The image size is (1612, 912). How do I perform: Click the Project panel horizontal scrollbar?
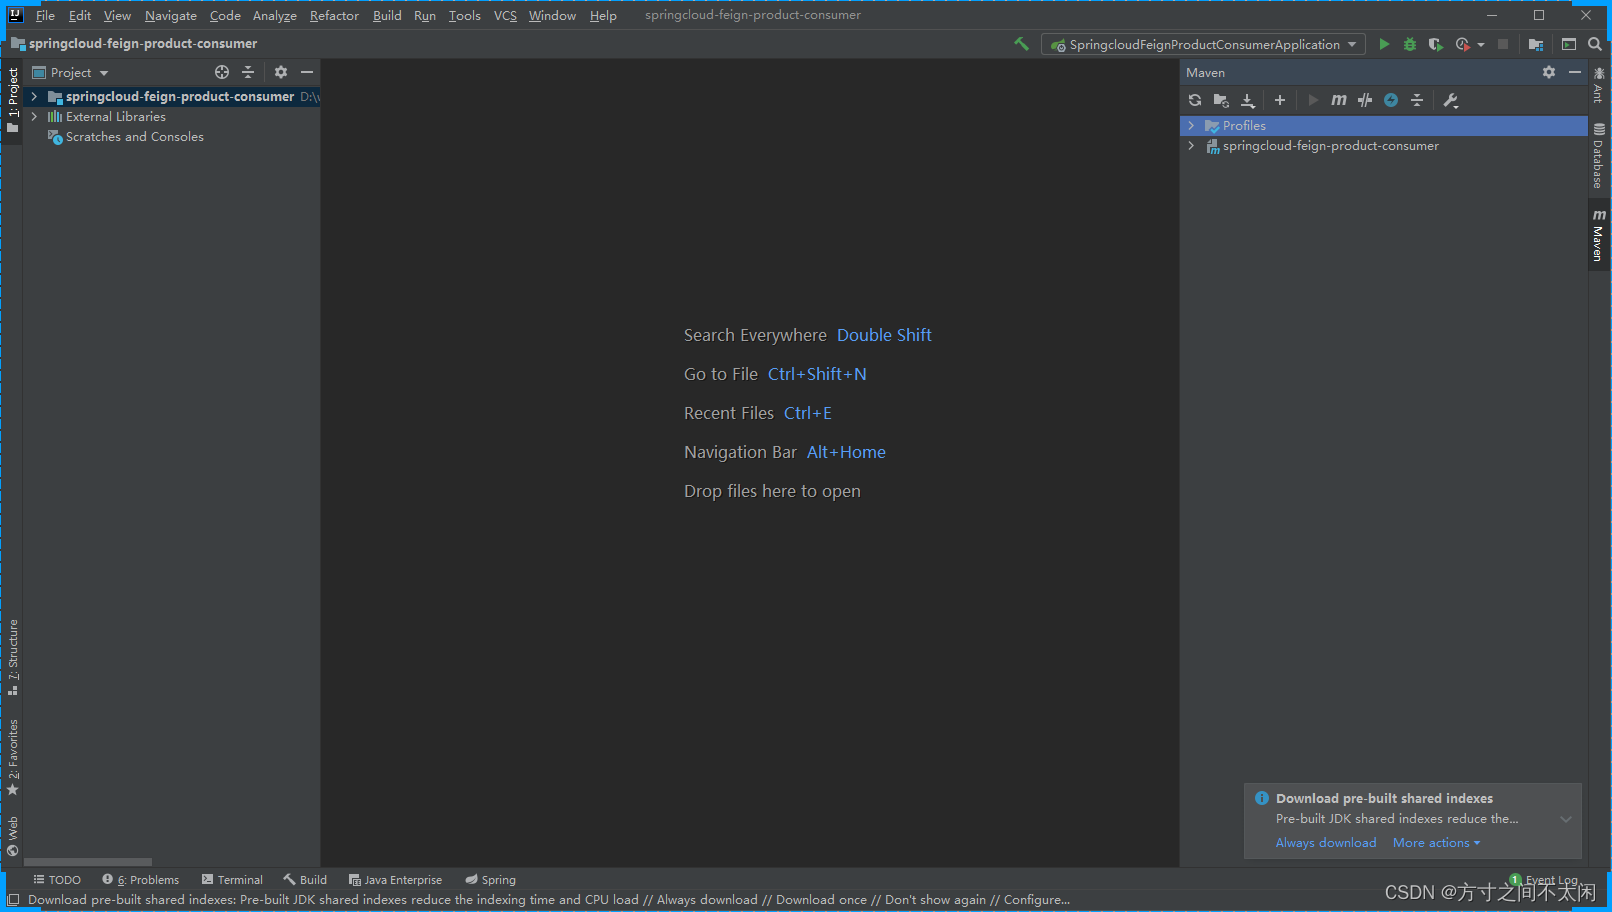[88, 862]
